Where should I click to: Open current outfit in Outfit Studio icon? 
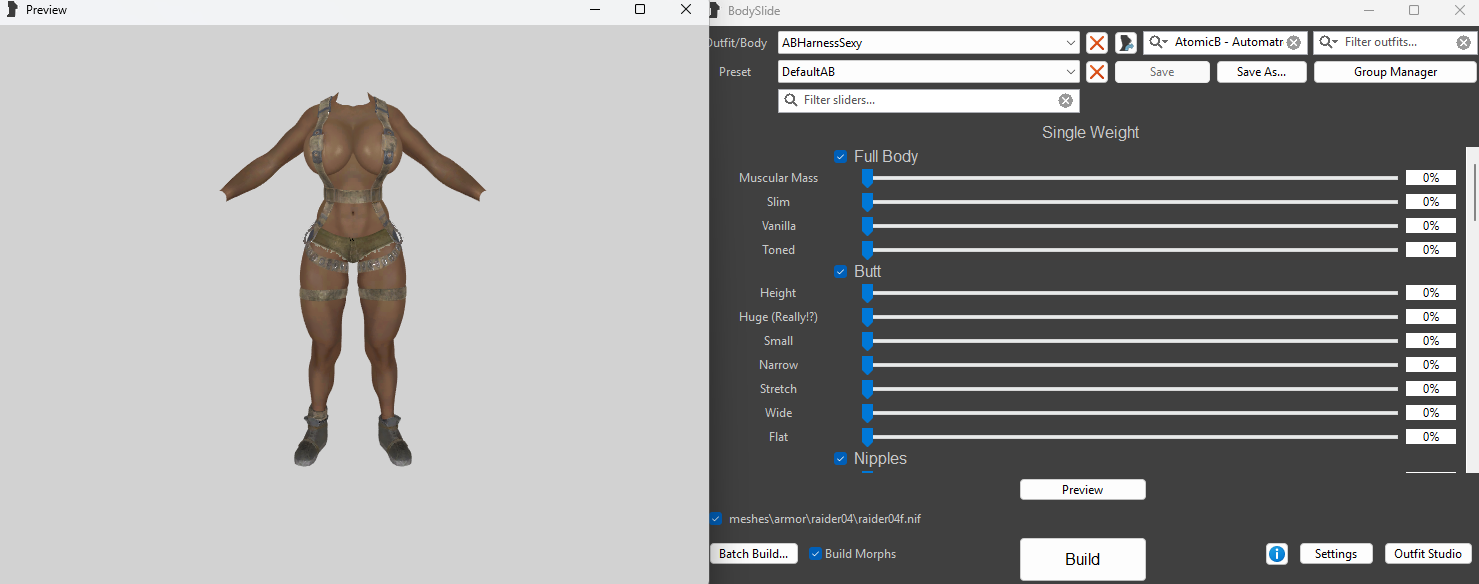[x=1126, y=43]
